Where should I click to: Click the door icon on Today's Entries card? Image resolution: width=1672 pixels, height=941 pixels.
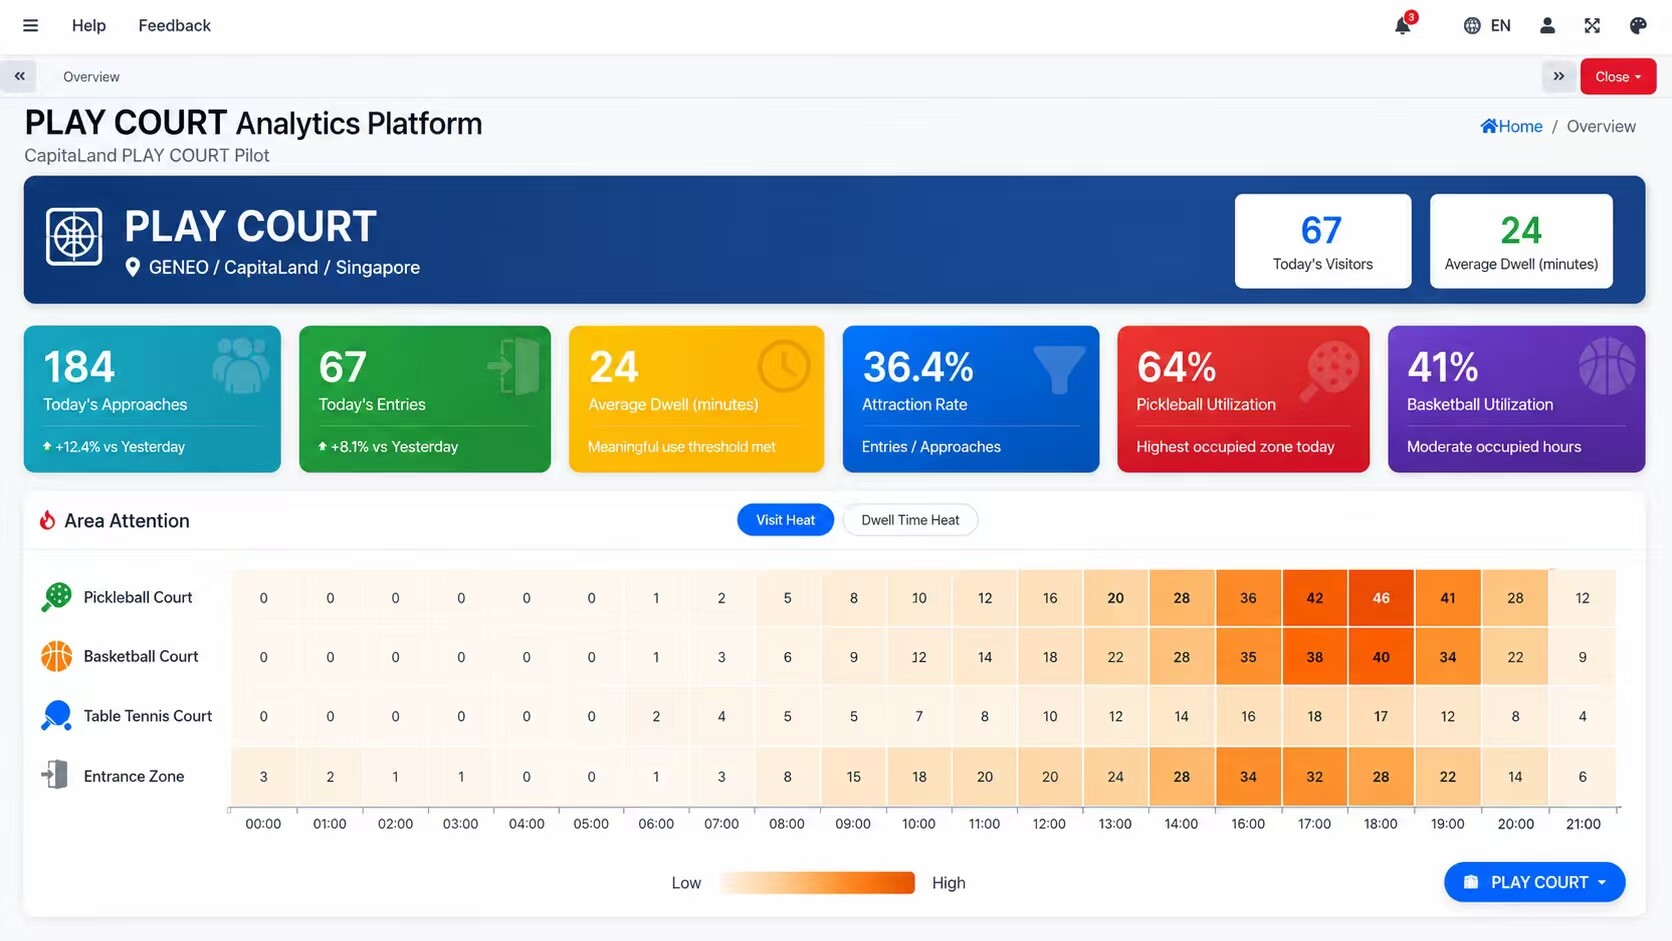click(x=514, y=366)
